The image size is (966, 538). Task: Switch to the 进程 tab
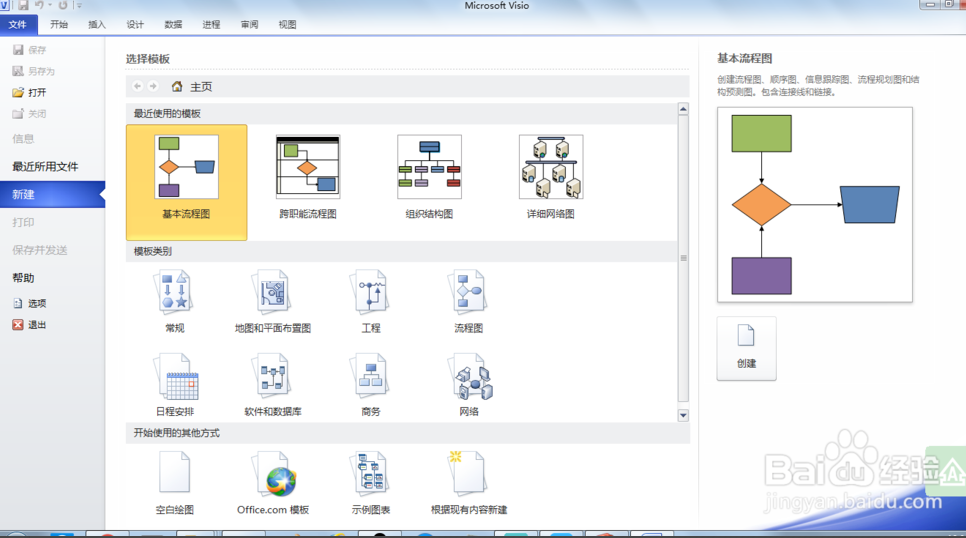[211, 25]
